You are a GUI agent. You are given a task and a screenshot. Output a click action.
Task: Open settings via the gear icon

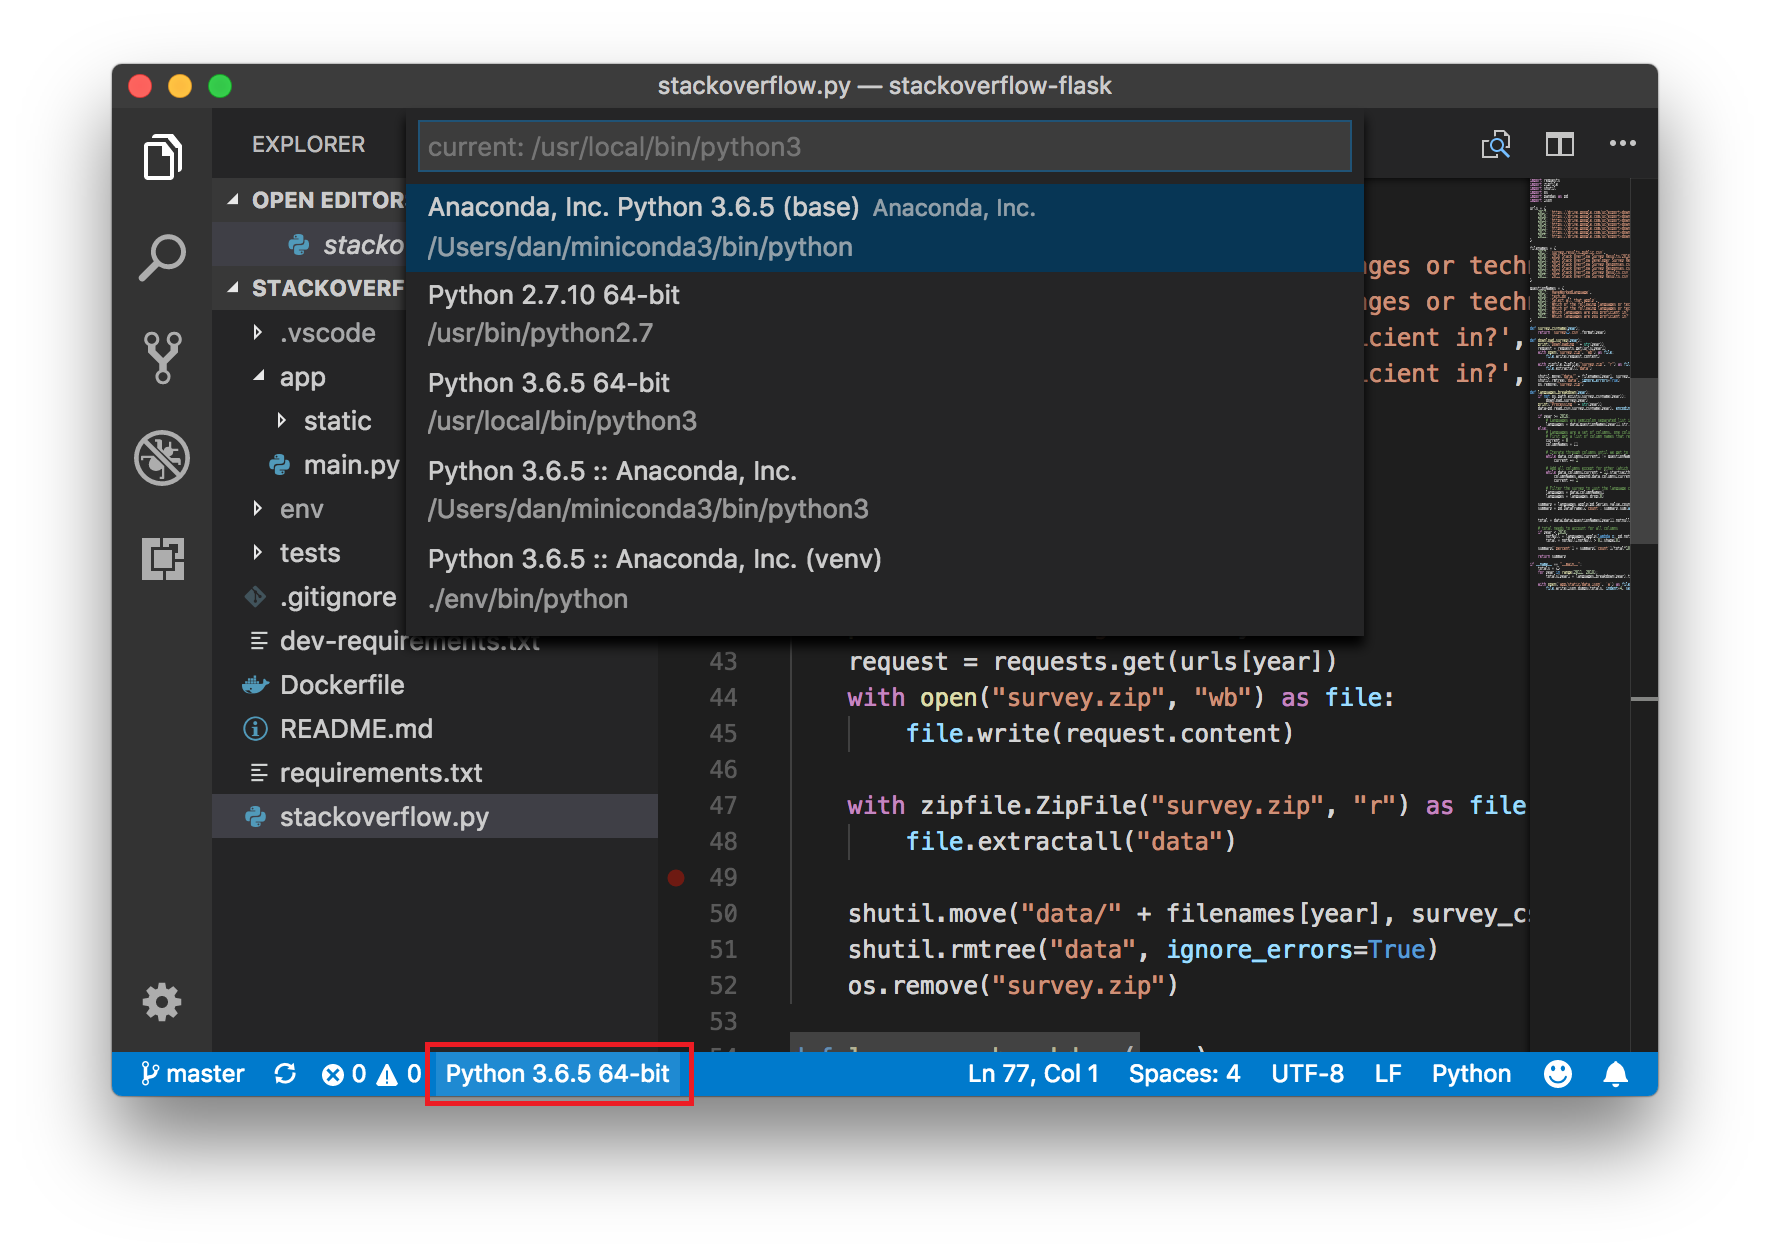[x=161, y=1002]
